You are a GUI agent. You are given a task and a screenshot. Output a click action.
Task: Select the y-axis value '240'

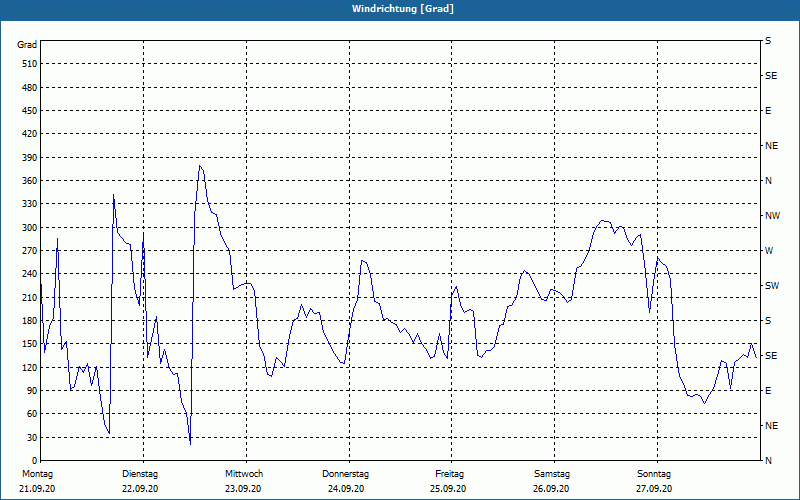click(30, 274)
